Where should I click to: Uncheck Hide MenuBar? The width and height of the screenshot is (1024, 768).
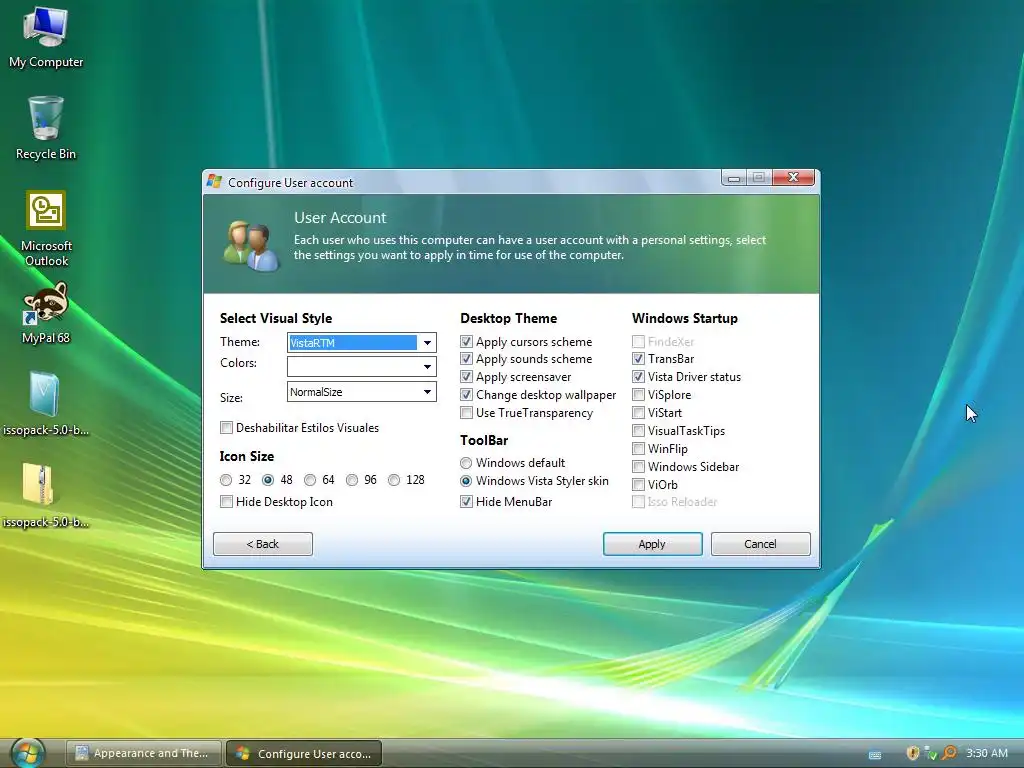pos(466,502)
